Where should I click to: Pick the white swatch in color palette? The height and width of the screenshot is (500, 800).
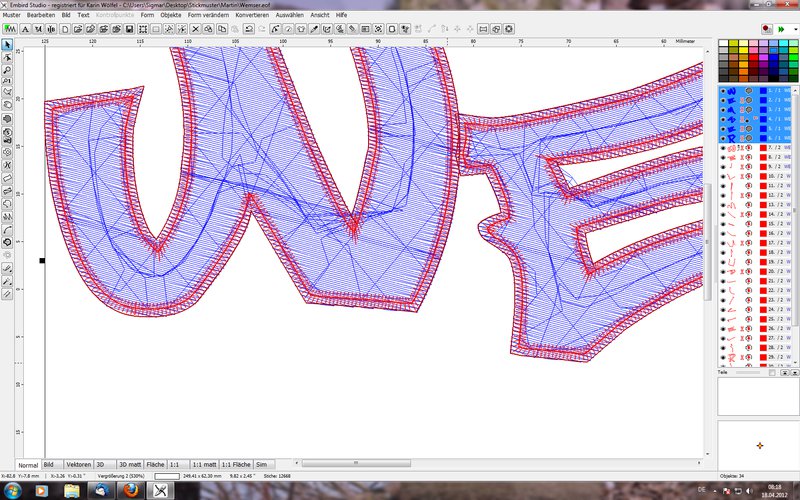tap(723, 43)
